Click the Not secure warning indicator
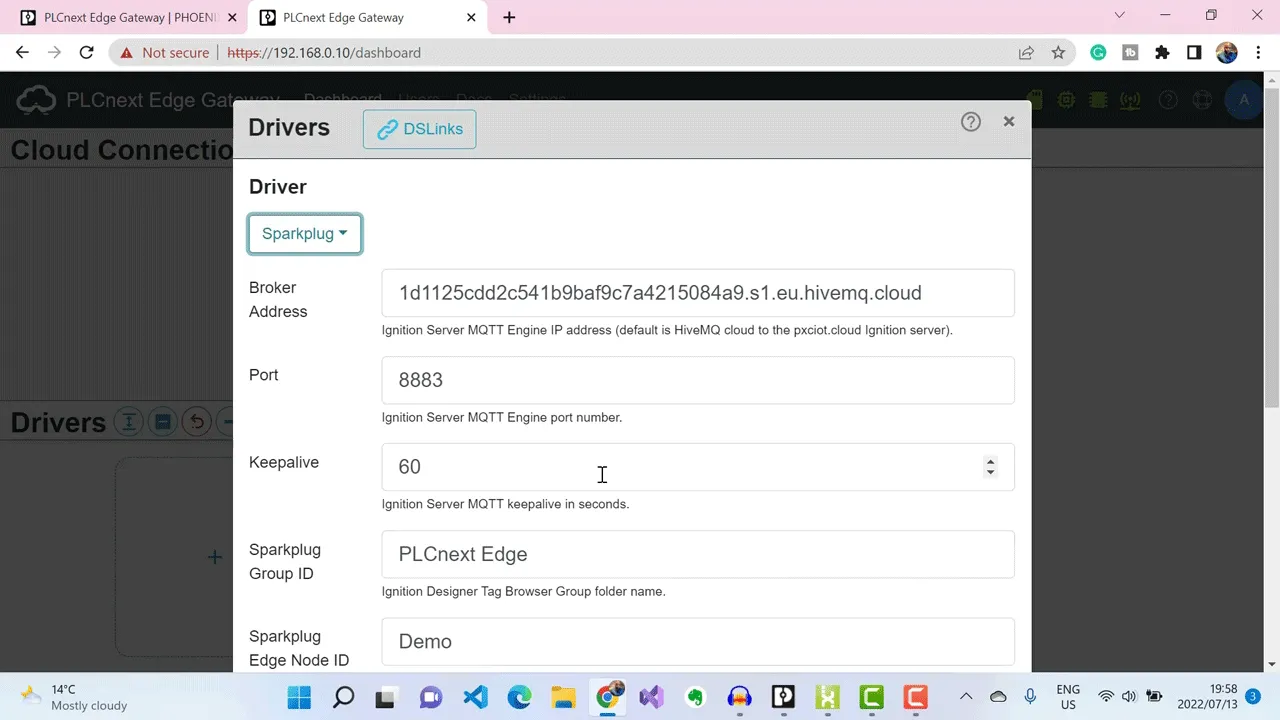 165,53
